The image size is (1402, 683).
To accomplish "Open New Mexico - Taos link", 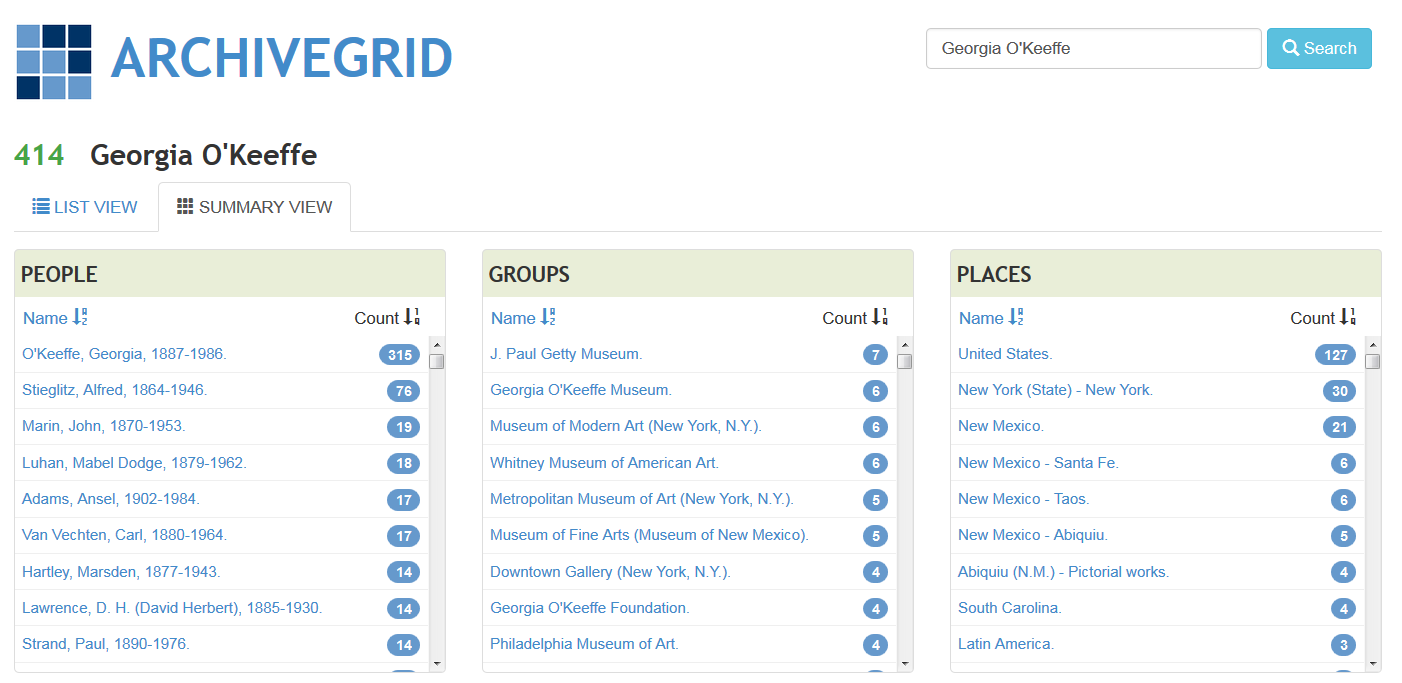I will click(x=1024, y=499).
